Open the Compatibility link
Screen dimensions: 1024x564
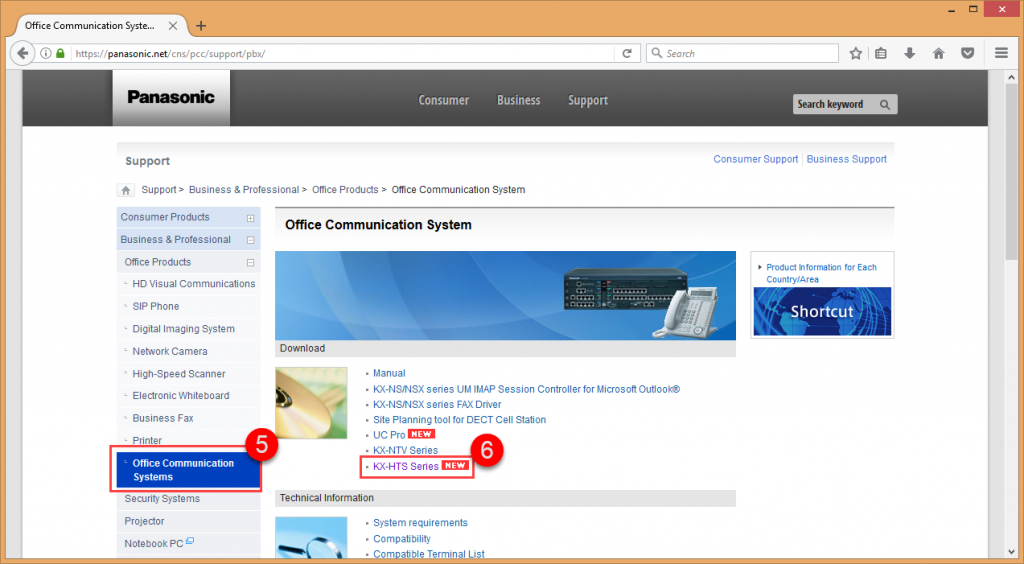click(402, 539)
